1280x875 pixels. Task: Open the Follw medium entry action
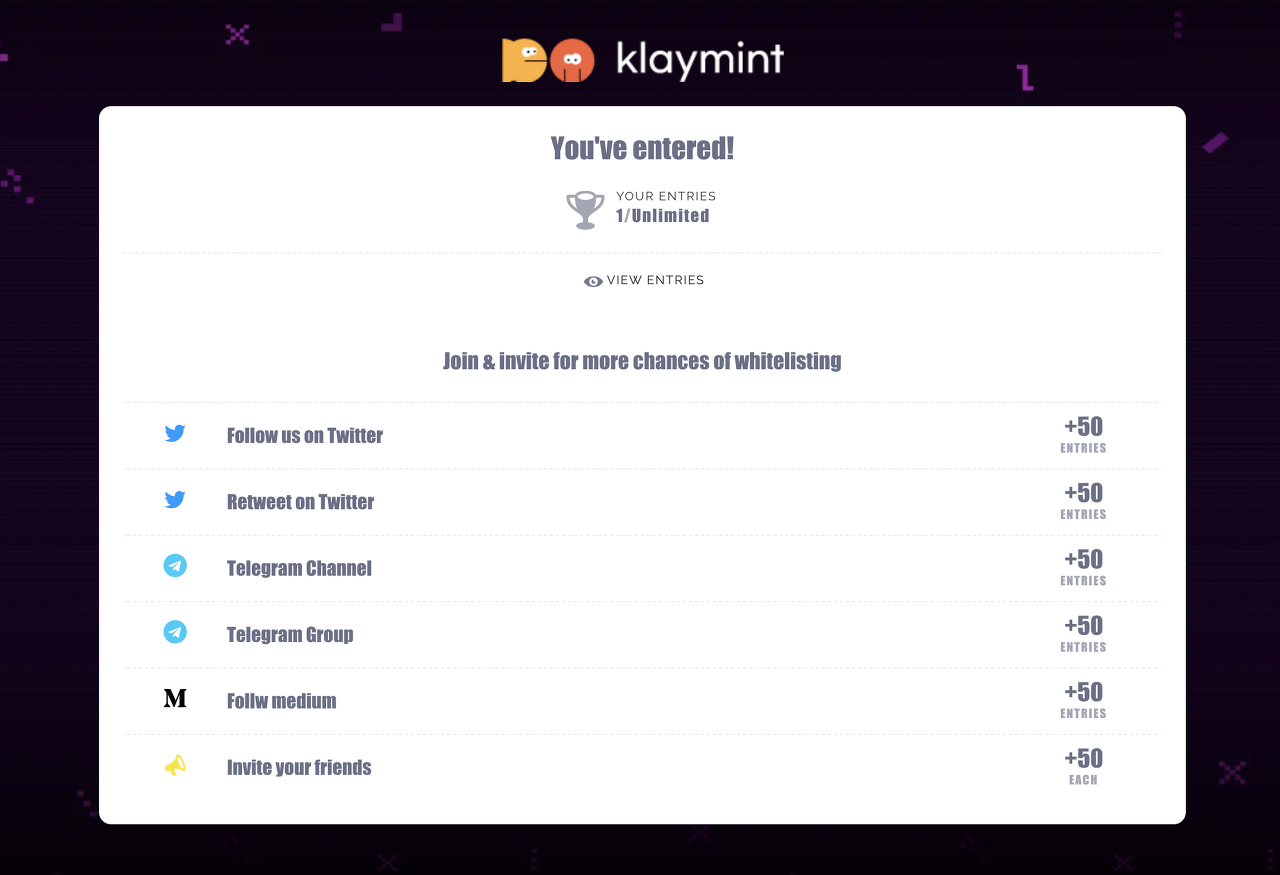pyautogui.click(x=642, y=701)
